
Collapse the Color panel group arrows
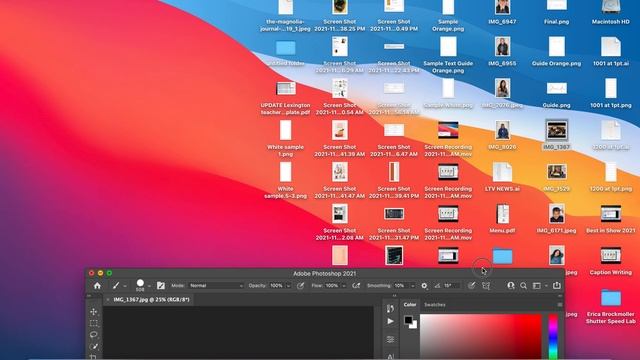[560, 296]
